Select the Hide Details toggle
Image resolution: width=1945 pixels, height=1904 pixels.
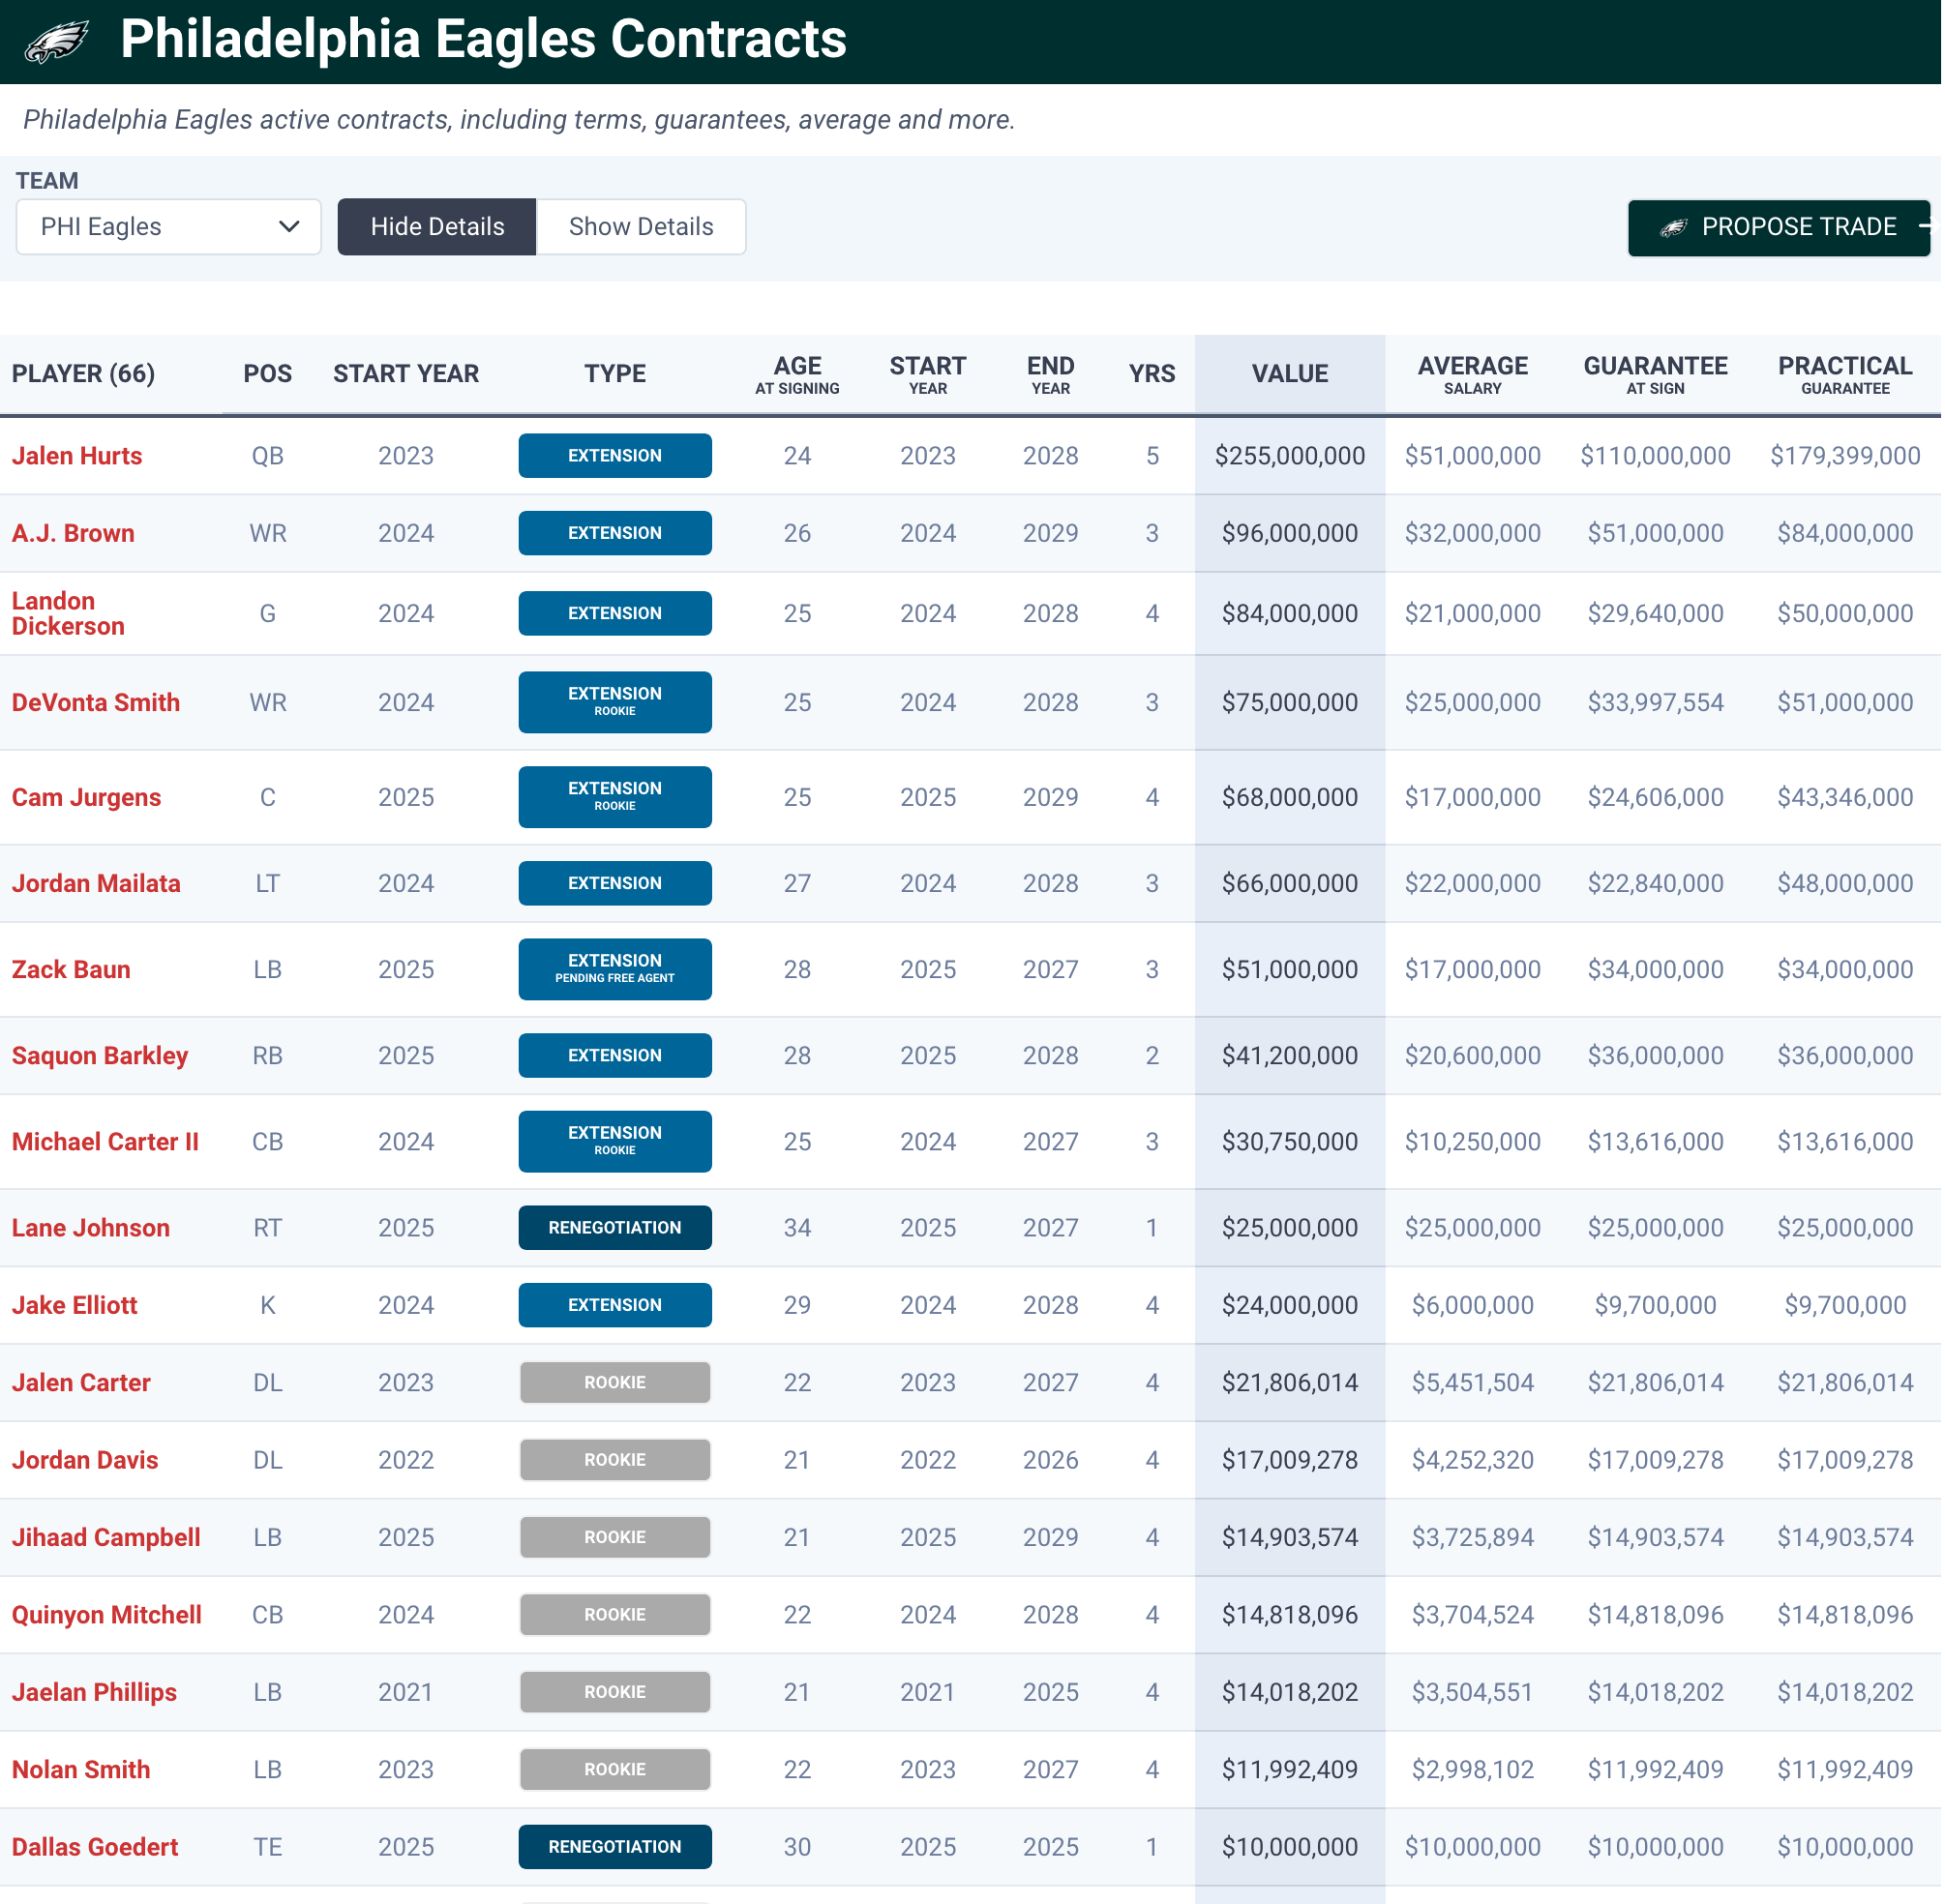click(437, 227)
